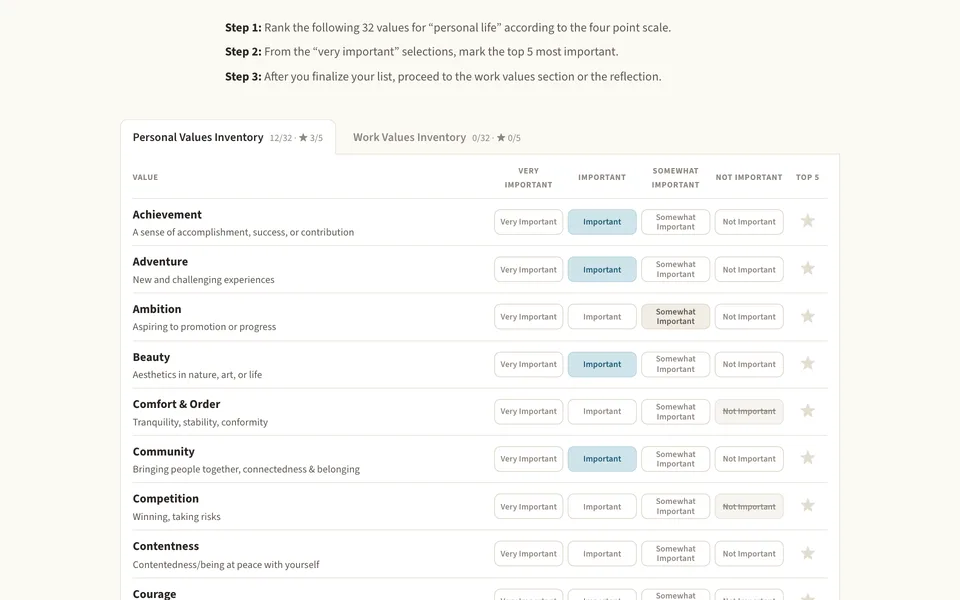The height and width of the screenshot is (600, 960).
Task: Open the Personal Values Inventory tab
Action: coord(228,137)
